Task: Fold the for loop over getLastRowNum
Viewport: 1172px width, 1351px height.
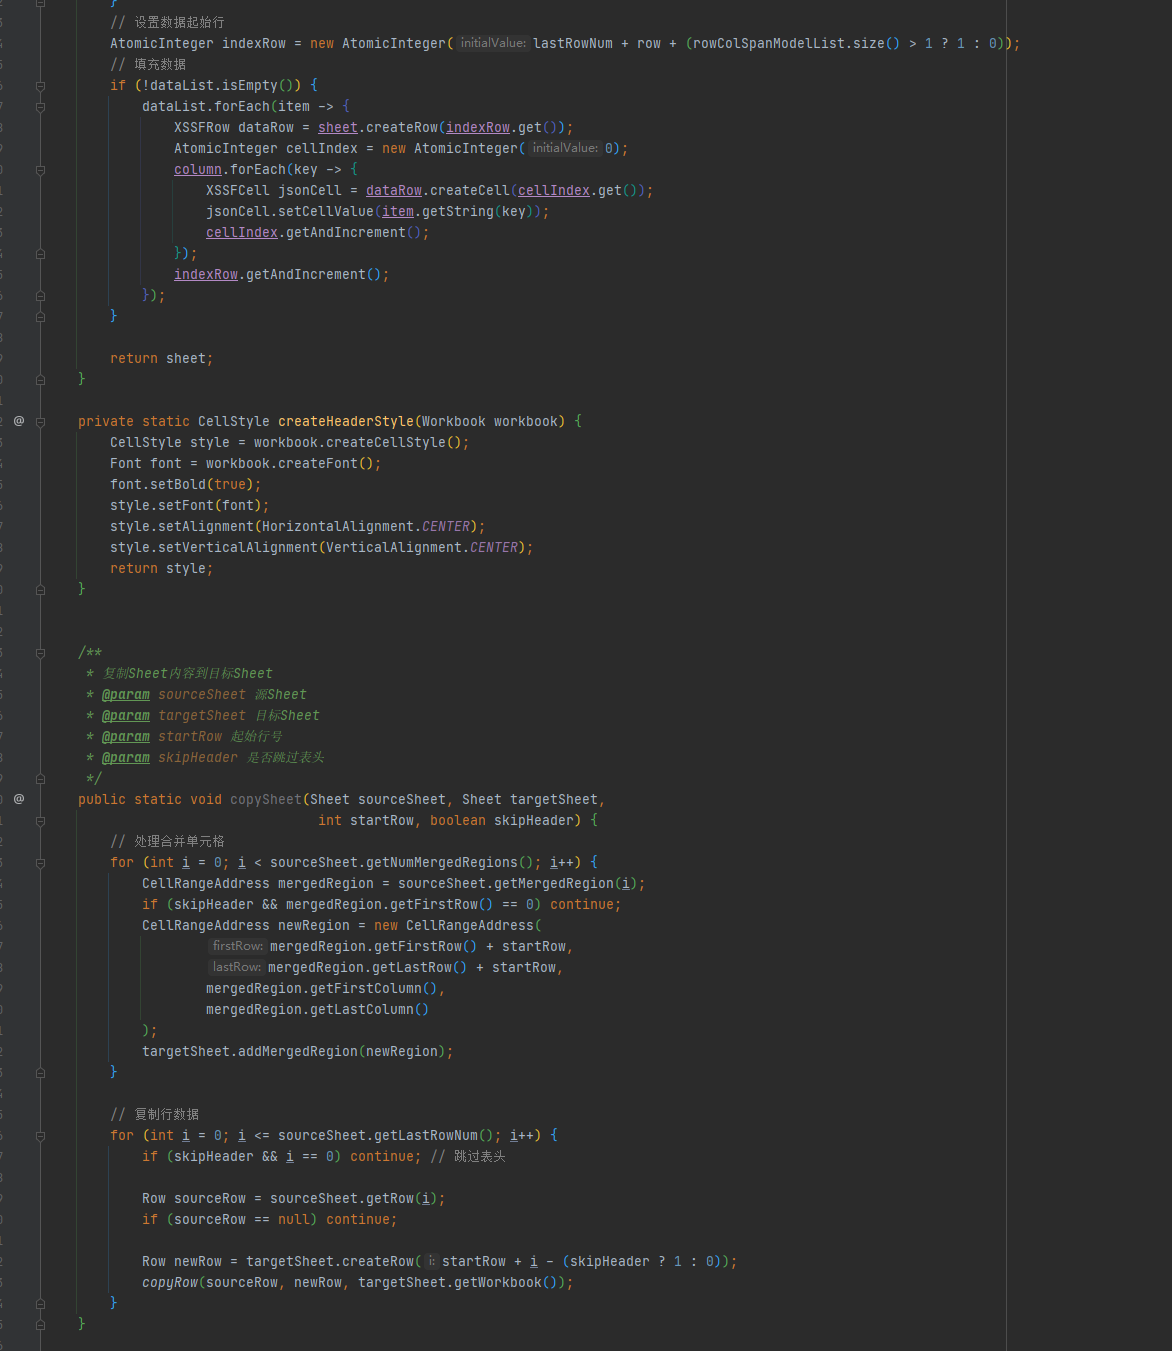Action: tap(40, 1136)
